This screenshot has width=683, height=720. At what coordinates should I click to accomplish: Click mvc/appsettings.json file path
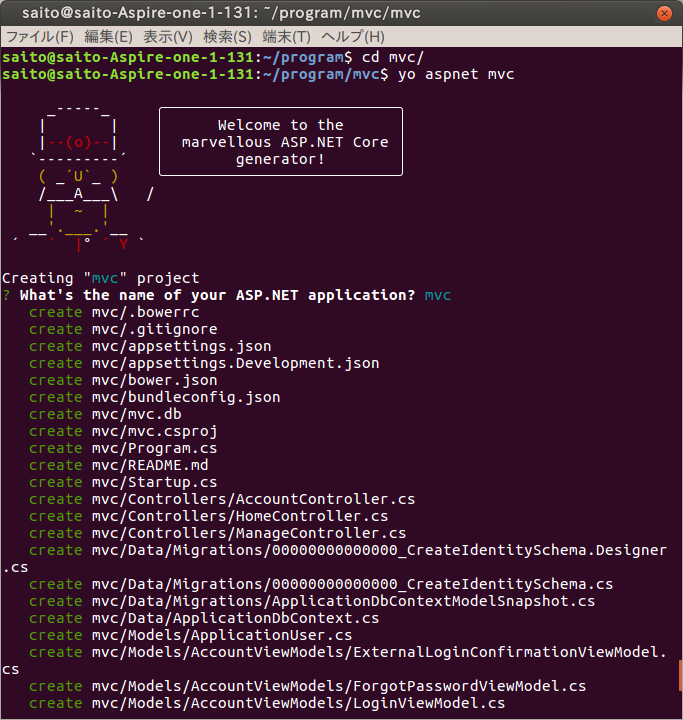click(181, 346)
